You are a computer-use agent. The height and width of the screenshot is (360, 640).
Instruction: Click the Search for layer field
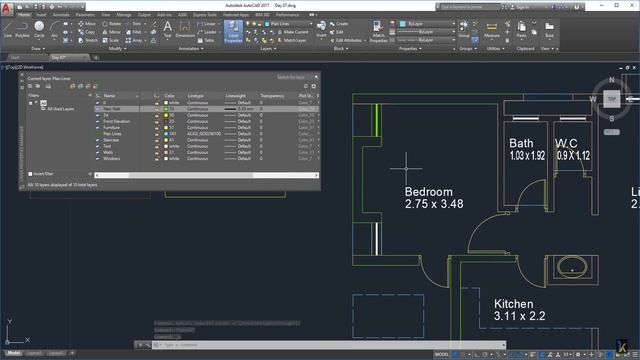293,77
